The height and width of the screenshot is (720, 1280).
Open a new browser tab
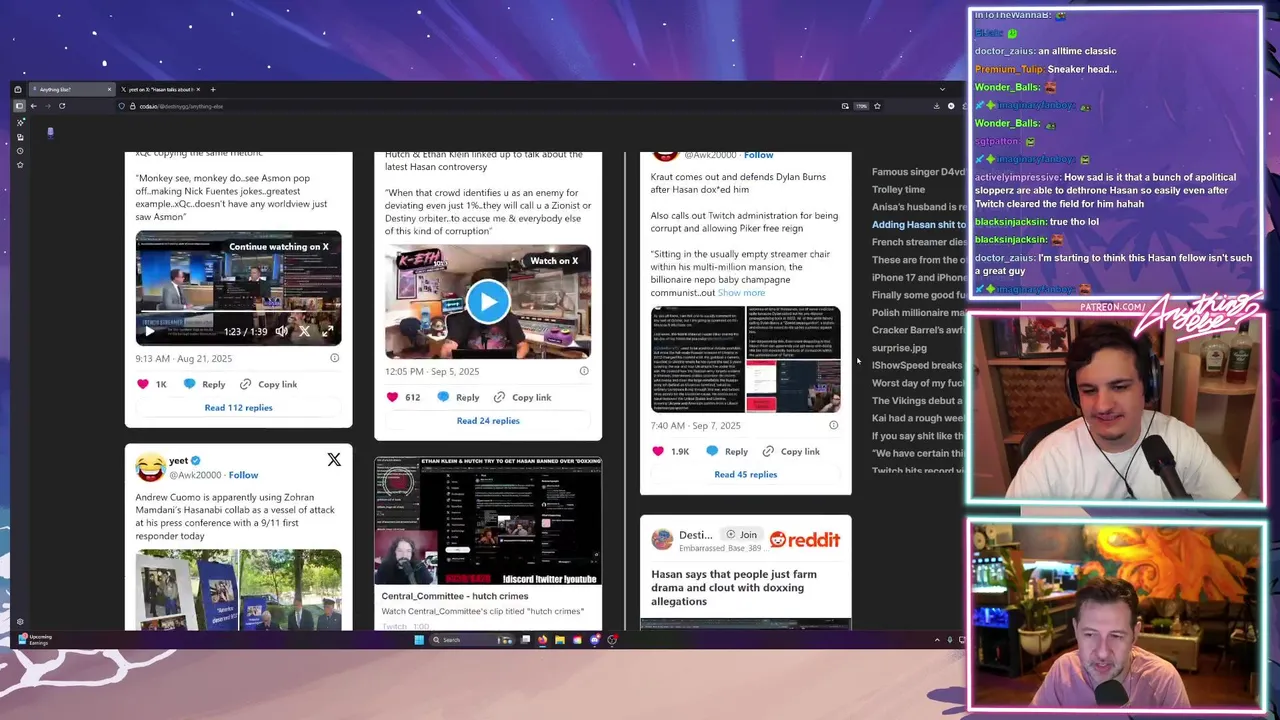pyautogui.click(x=212, y=89)
